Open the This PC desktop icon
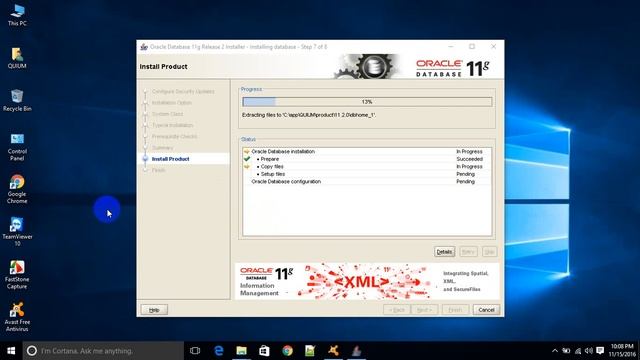The image size is (640, 360). 17,16
